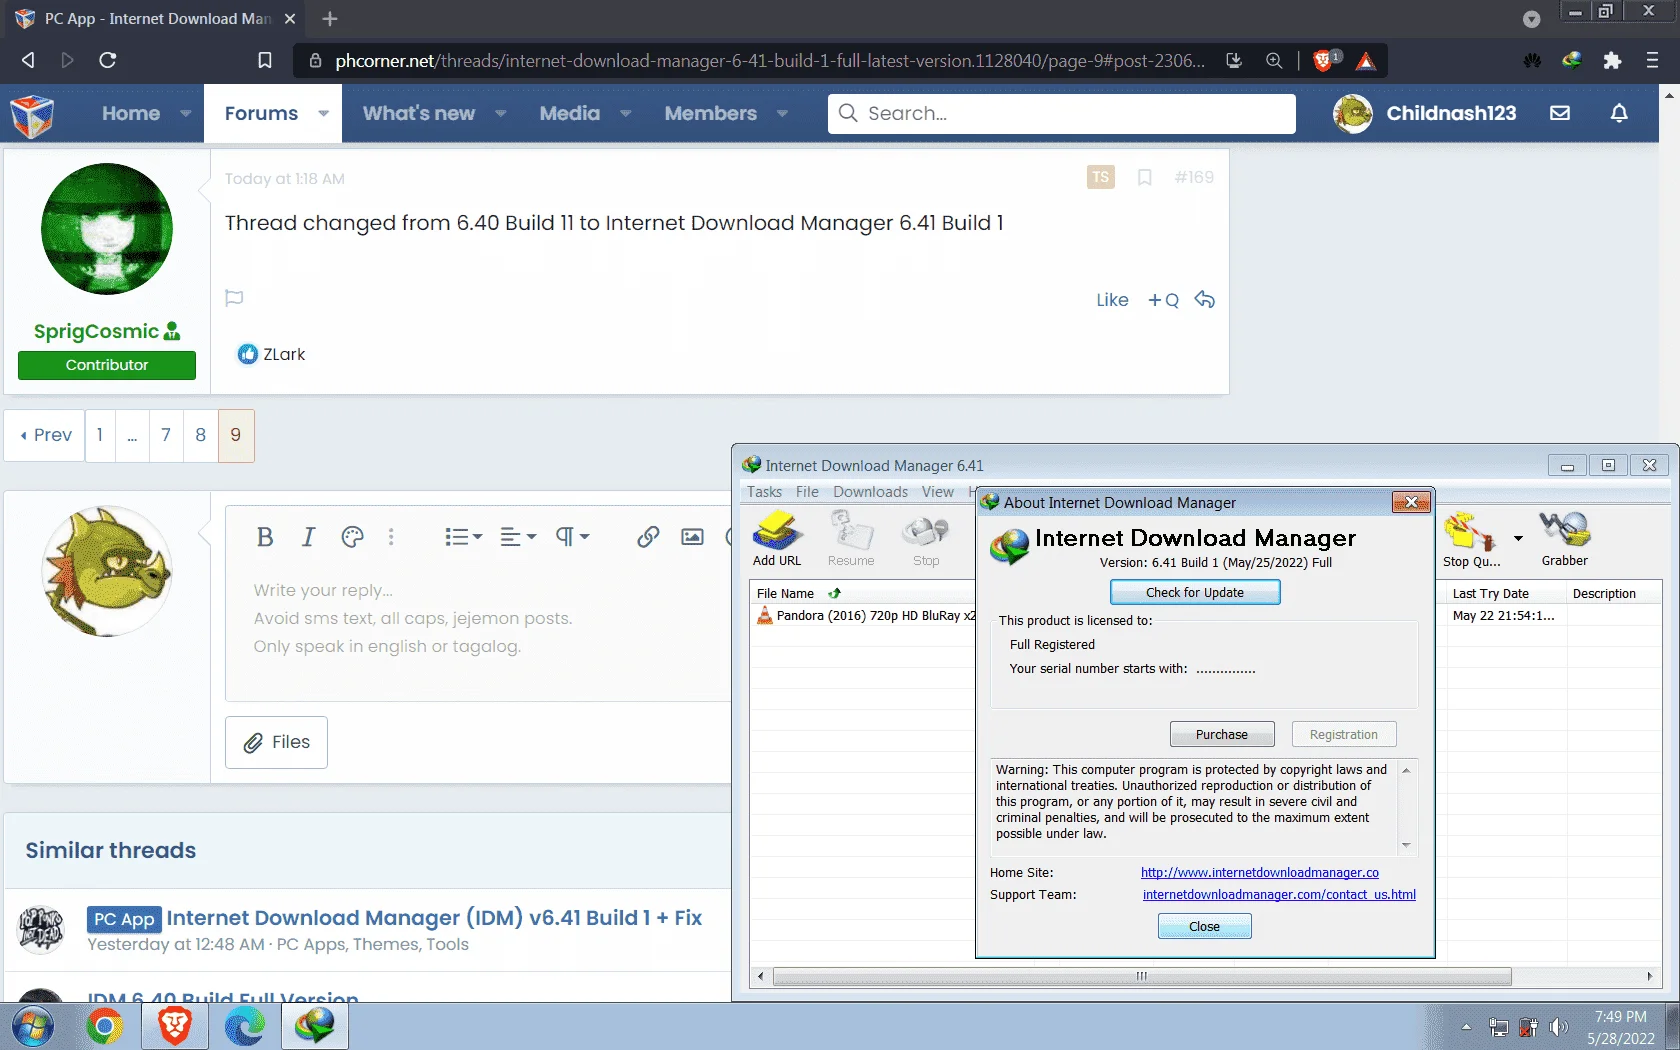This screenshot has width=1680, height=1050.
Task: Open the View menu in IDM
Action: (937, 492)
